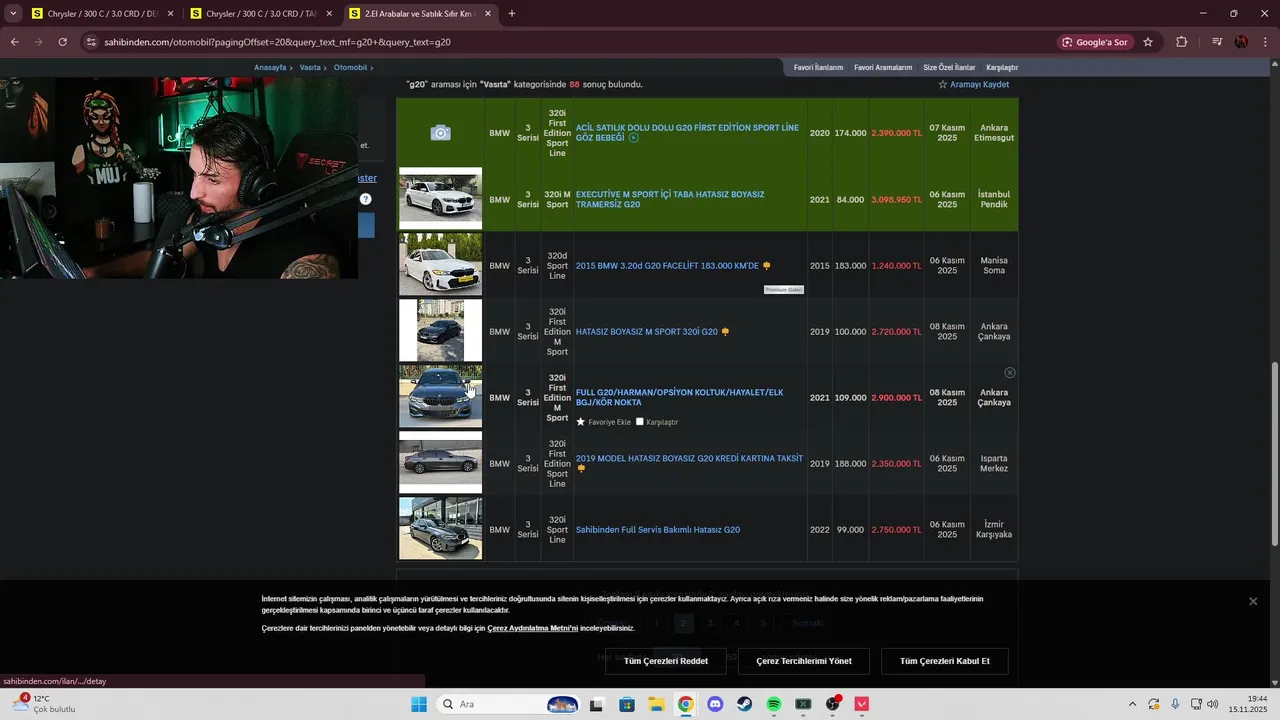Show hidden system tray icons

coord(1132,704)
